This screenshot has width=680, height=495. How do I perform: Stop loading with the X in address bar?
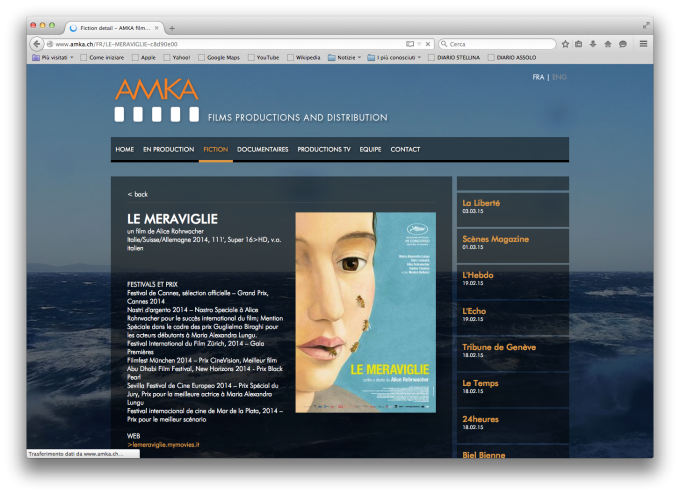(x=428, y=44)
